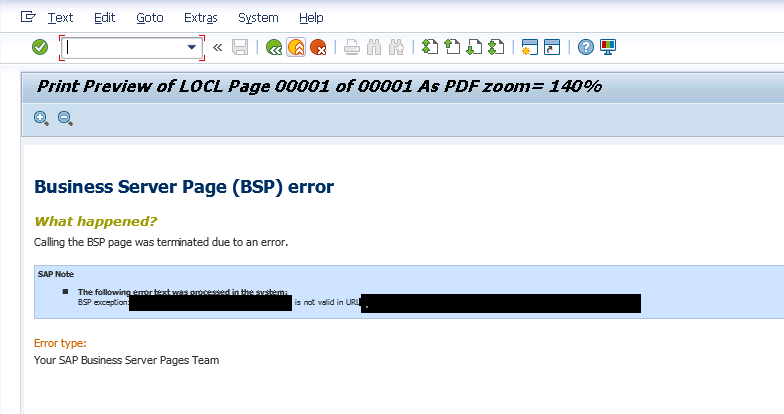Click the red Cancel icon
The height and width of the screenshot is (414, 784).
tap(318, 48)
